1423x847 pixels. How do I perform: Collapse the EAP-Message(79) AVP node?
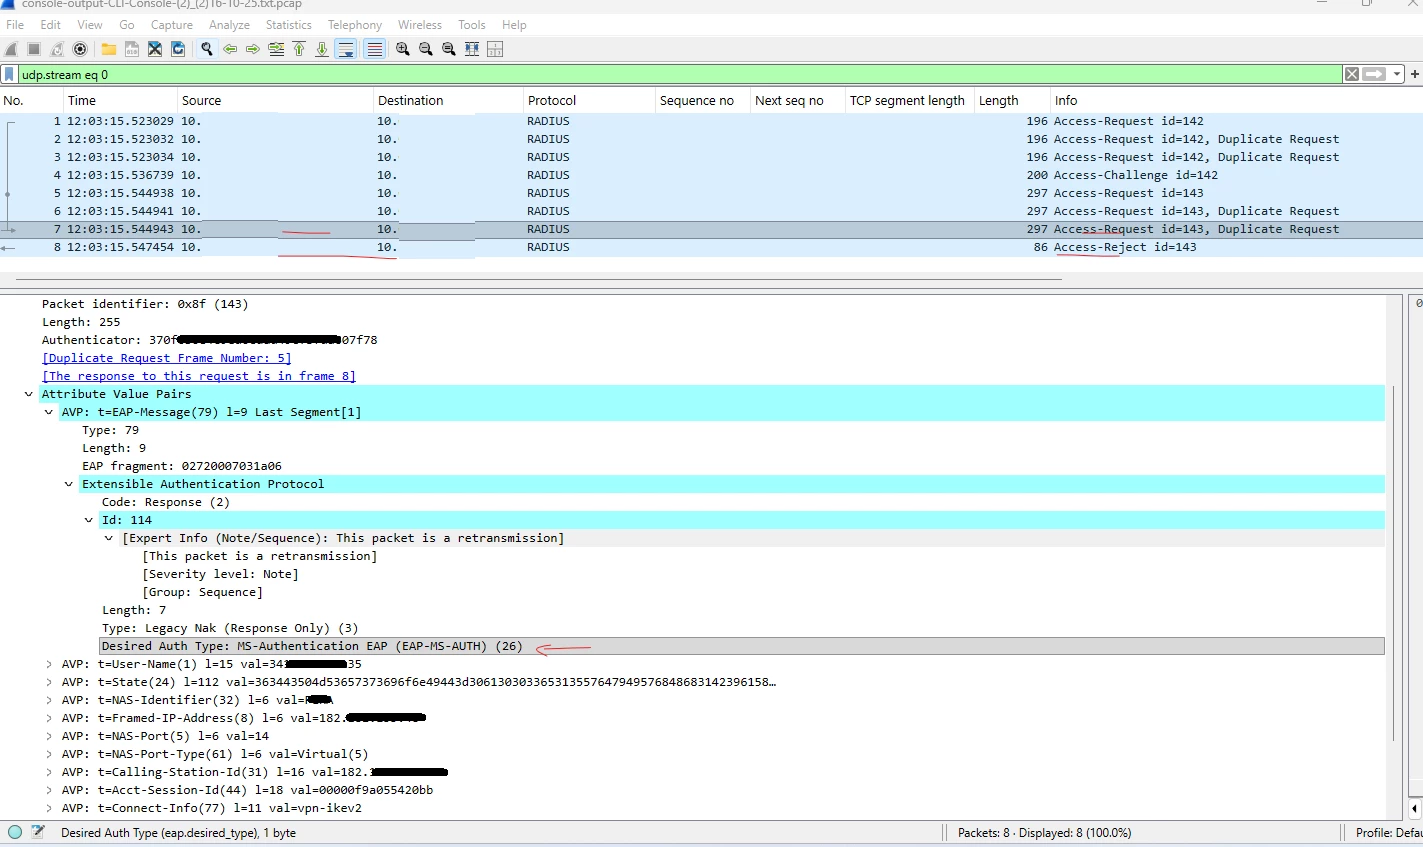point(49,412)
